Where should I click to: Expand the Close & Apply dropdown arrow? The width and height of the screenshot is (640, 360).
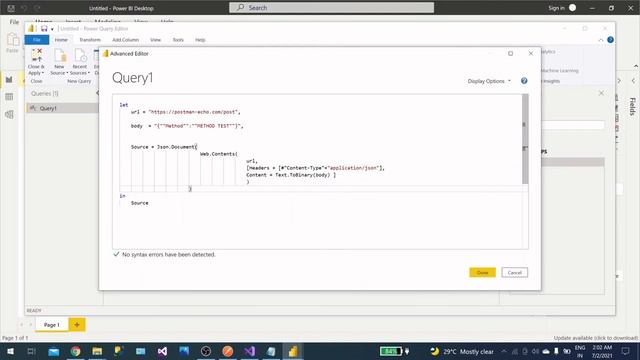[x=42, y=73]
